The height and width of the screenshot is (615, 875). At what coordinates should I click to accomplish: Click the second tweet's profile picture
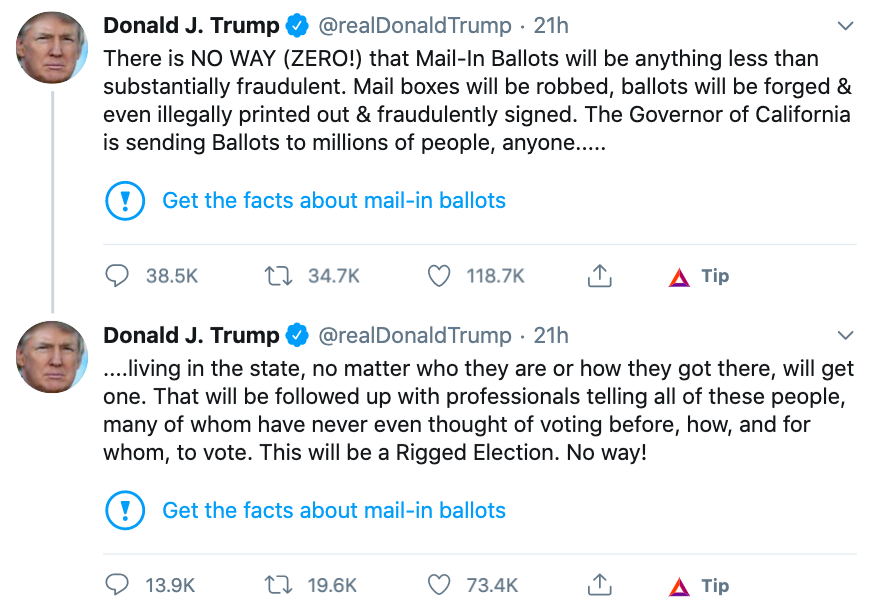click(52, 358)
